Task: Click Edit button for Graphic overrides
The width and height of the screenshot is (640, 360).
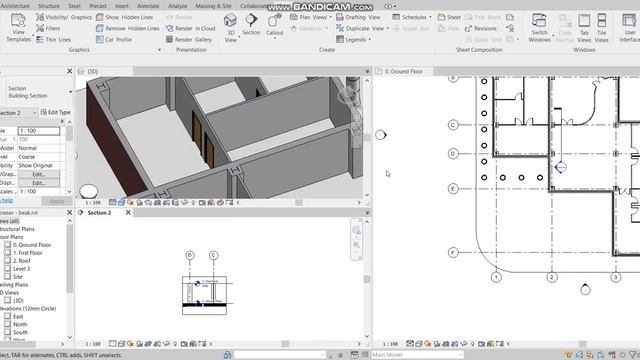Action: [x=39, y=174]
